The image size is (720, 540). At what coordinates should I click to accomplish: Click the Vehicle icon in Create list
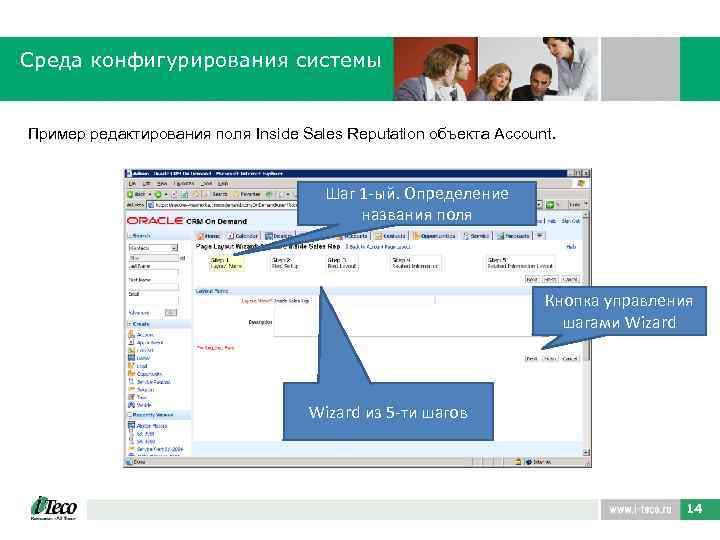click(131, 405)
